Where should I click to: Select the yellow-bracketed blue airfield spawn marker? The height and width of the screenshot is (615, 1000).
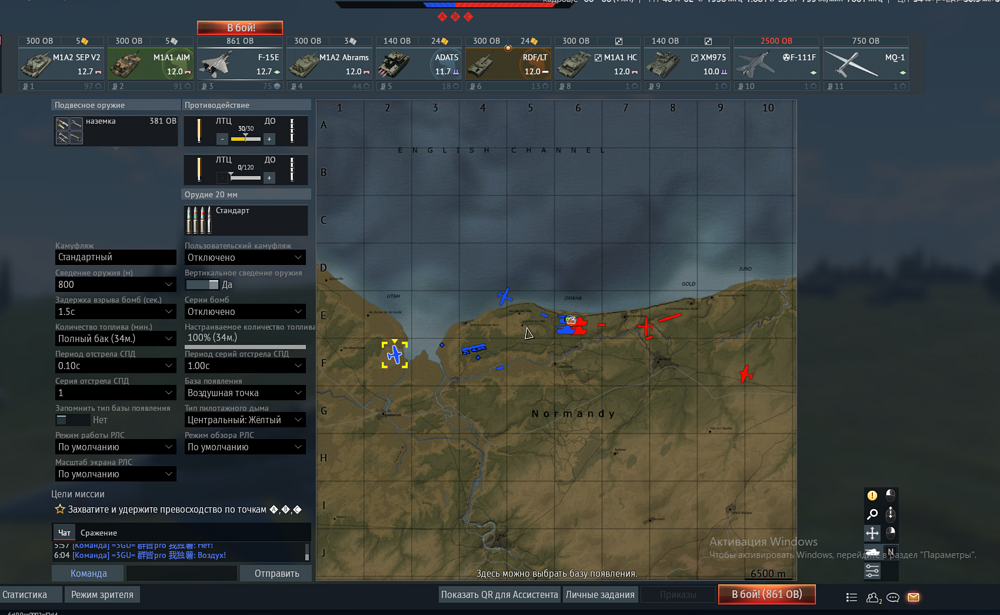click(395, 354)
